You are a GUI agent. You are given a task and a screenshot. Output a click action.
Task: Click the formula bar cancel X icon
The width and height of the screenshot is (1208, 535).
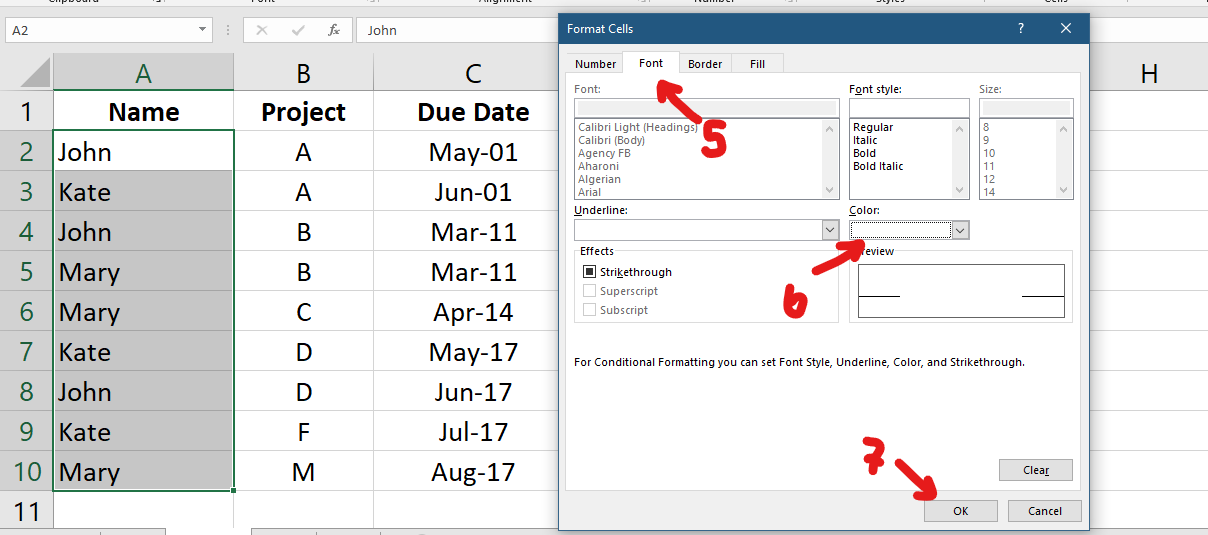pyautogui.click(x=262, y=30)
